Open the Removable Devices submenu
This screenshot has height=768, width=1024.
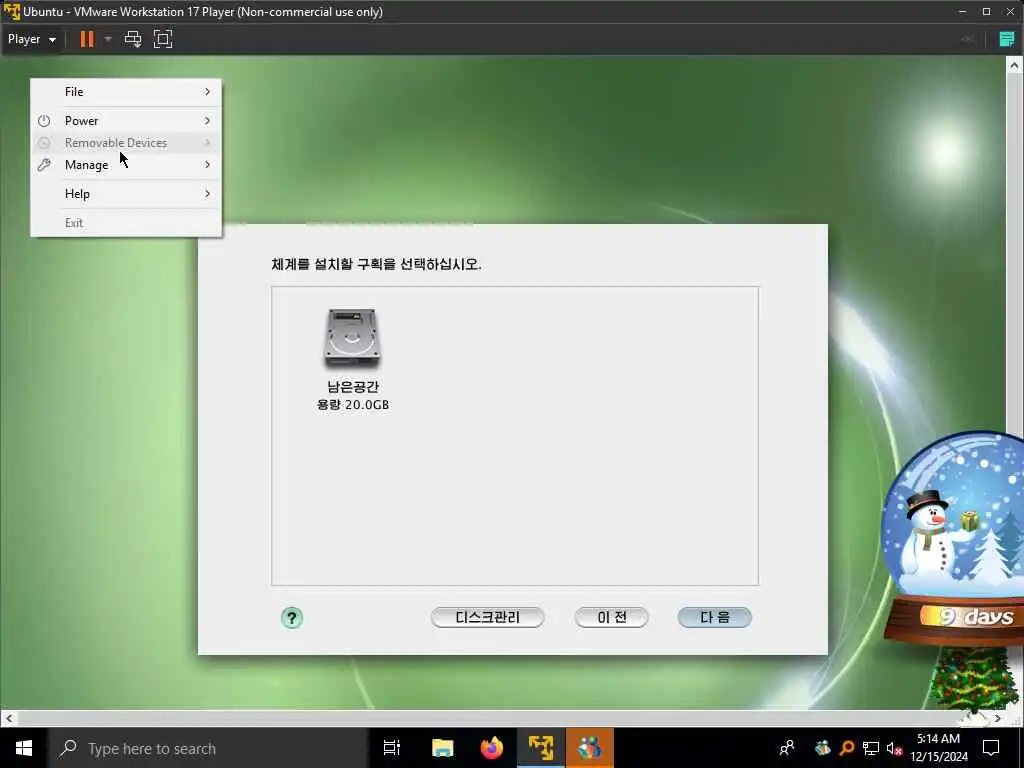pos(126,142)
